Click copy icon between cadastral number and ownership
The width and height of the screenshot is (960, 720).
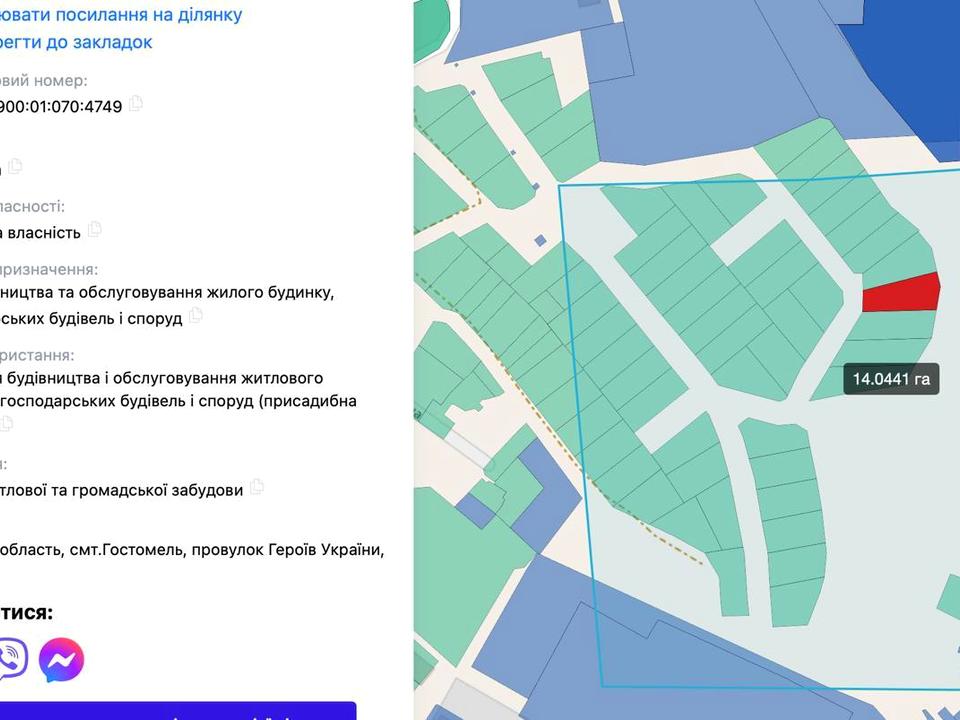[x=15, y=166]
